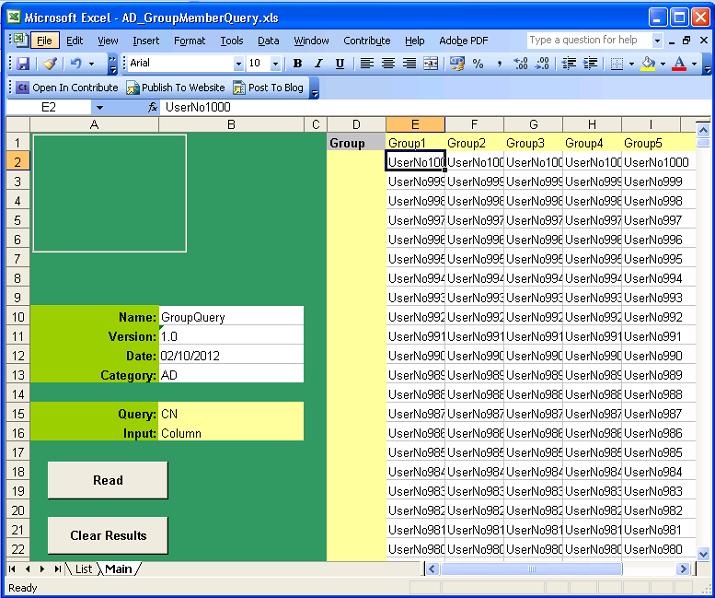This screenshot has height=598, width=715.
Task: Apply Center alignment to the cell
Action: 388,63
